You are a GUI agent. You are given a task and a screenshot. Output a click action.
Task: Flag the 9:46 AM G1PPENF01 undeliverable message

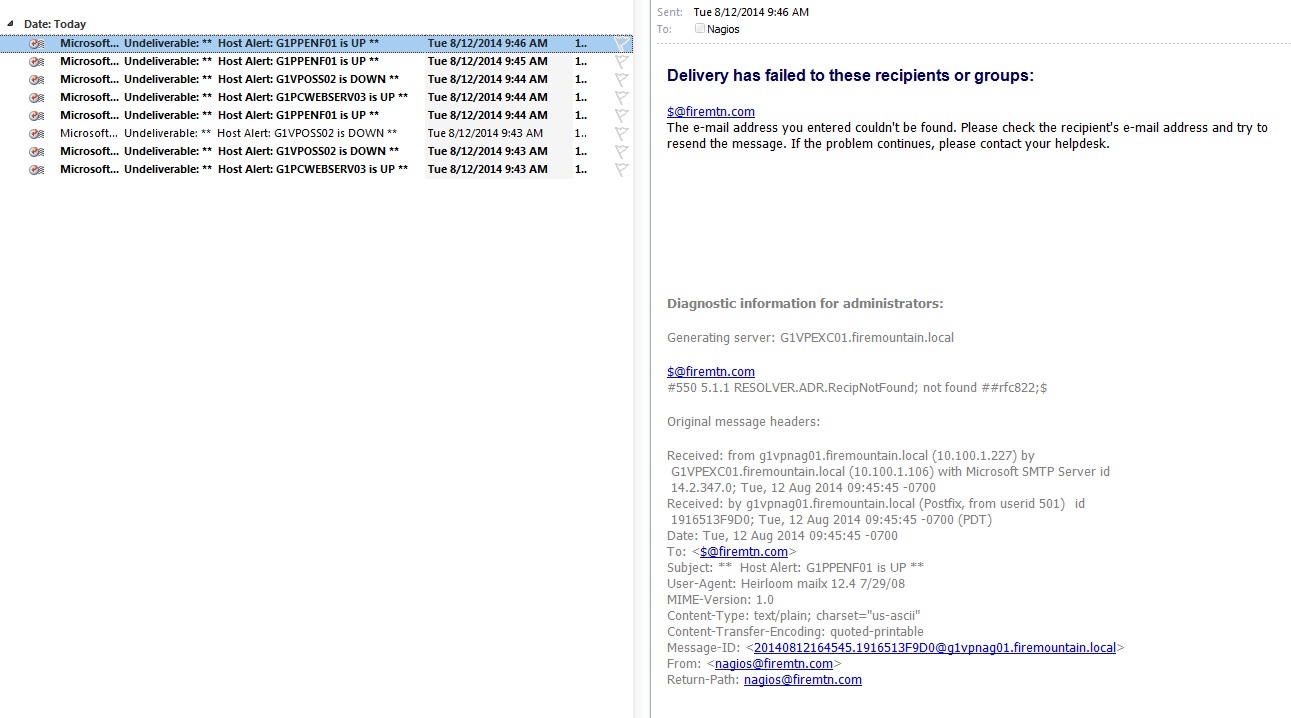[x=621, y=44]
